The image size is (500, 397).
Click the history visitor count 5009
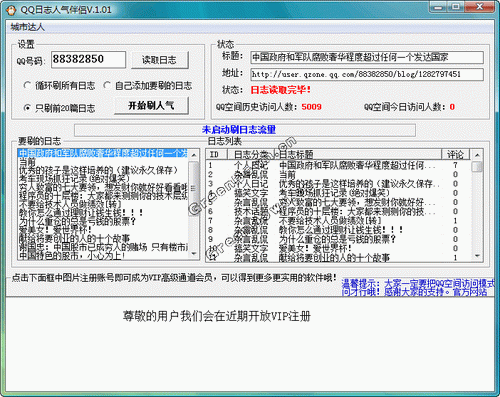(x=311, y=107)
